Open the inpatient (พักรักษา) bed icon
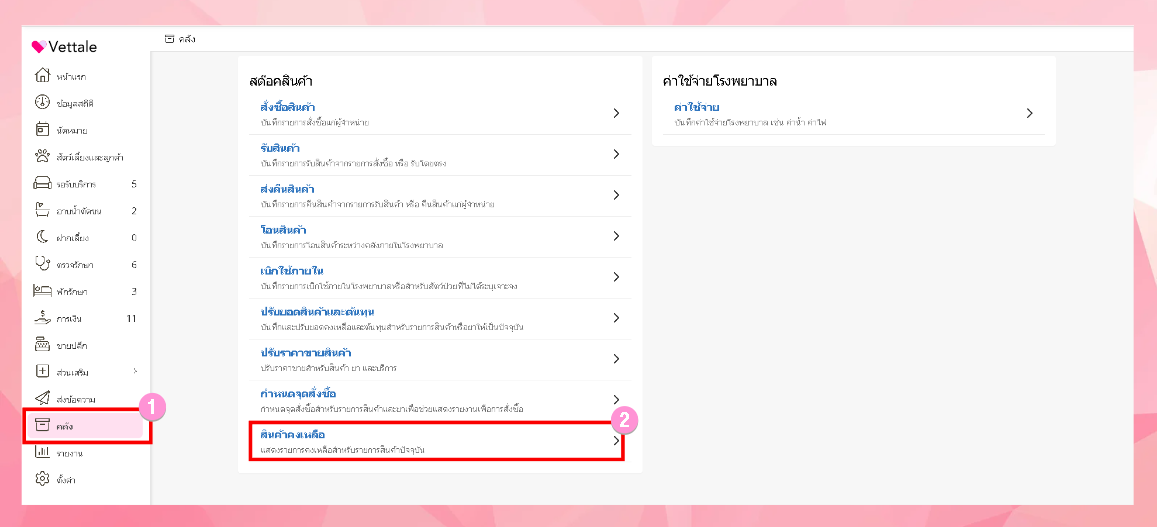This screenshot has height=527, width=1157. tap(43, 292)
